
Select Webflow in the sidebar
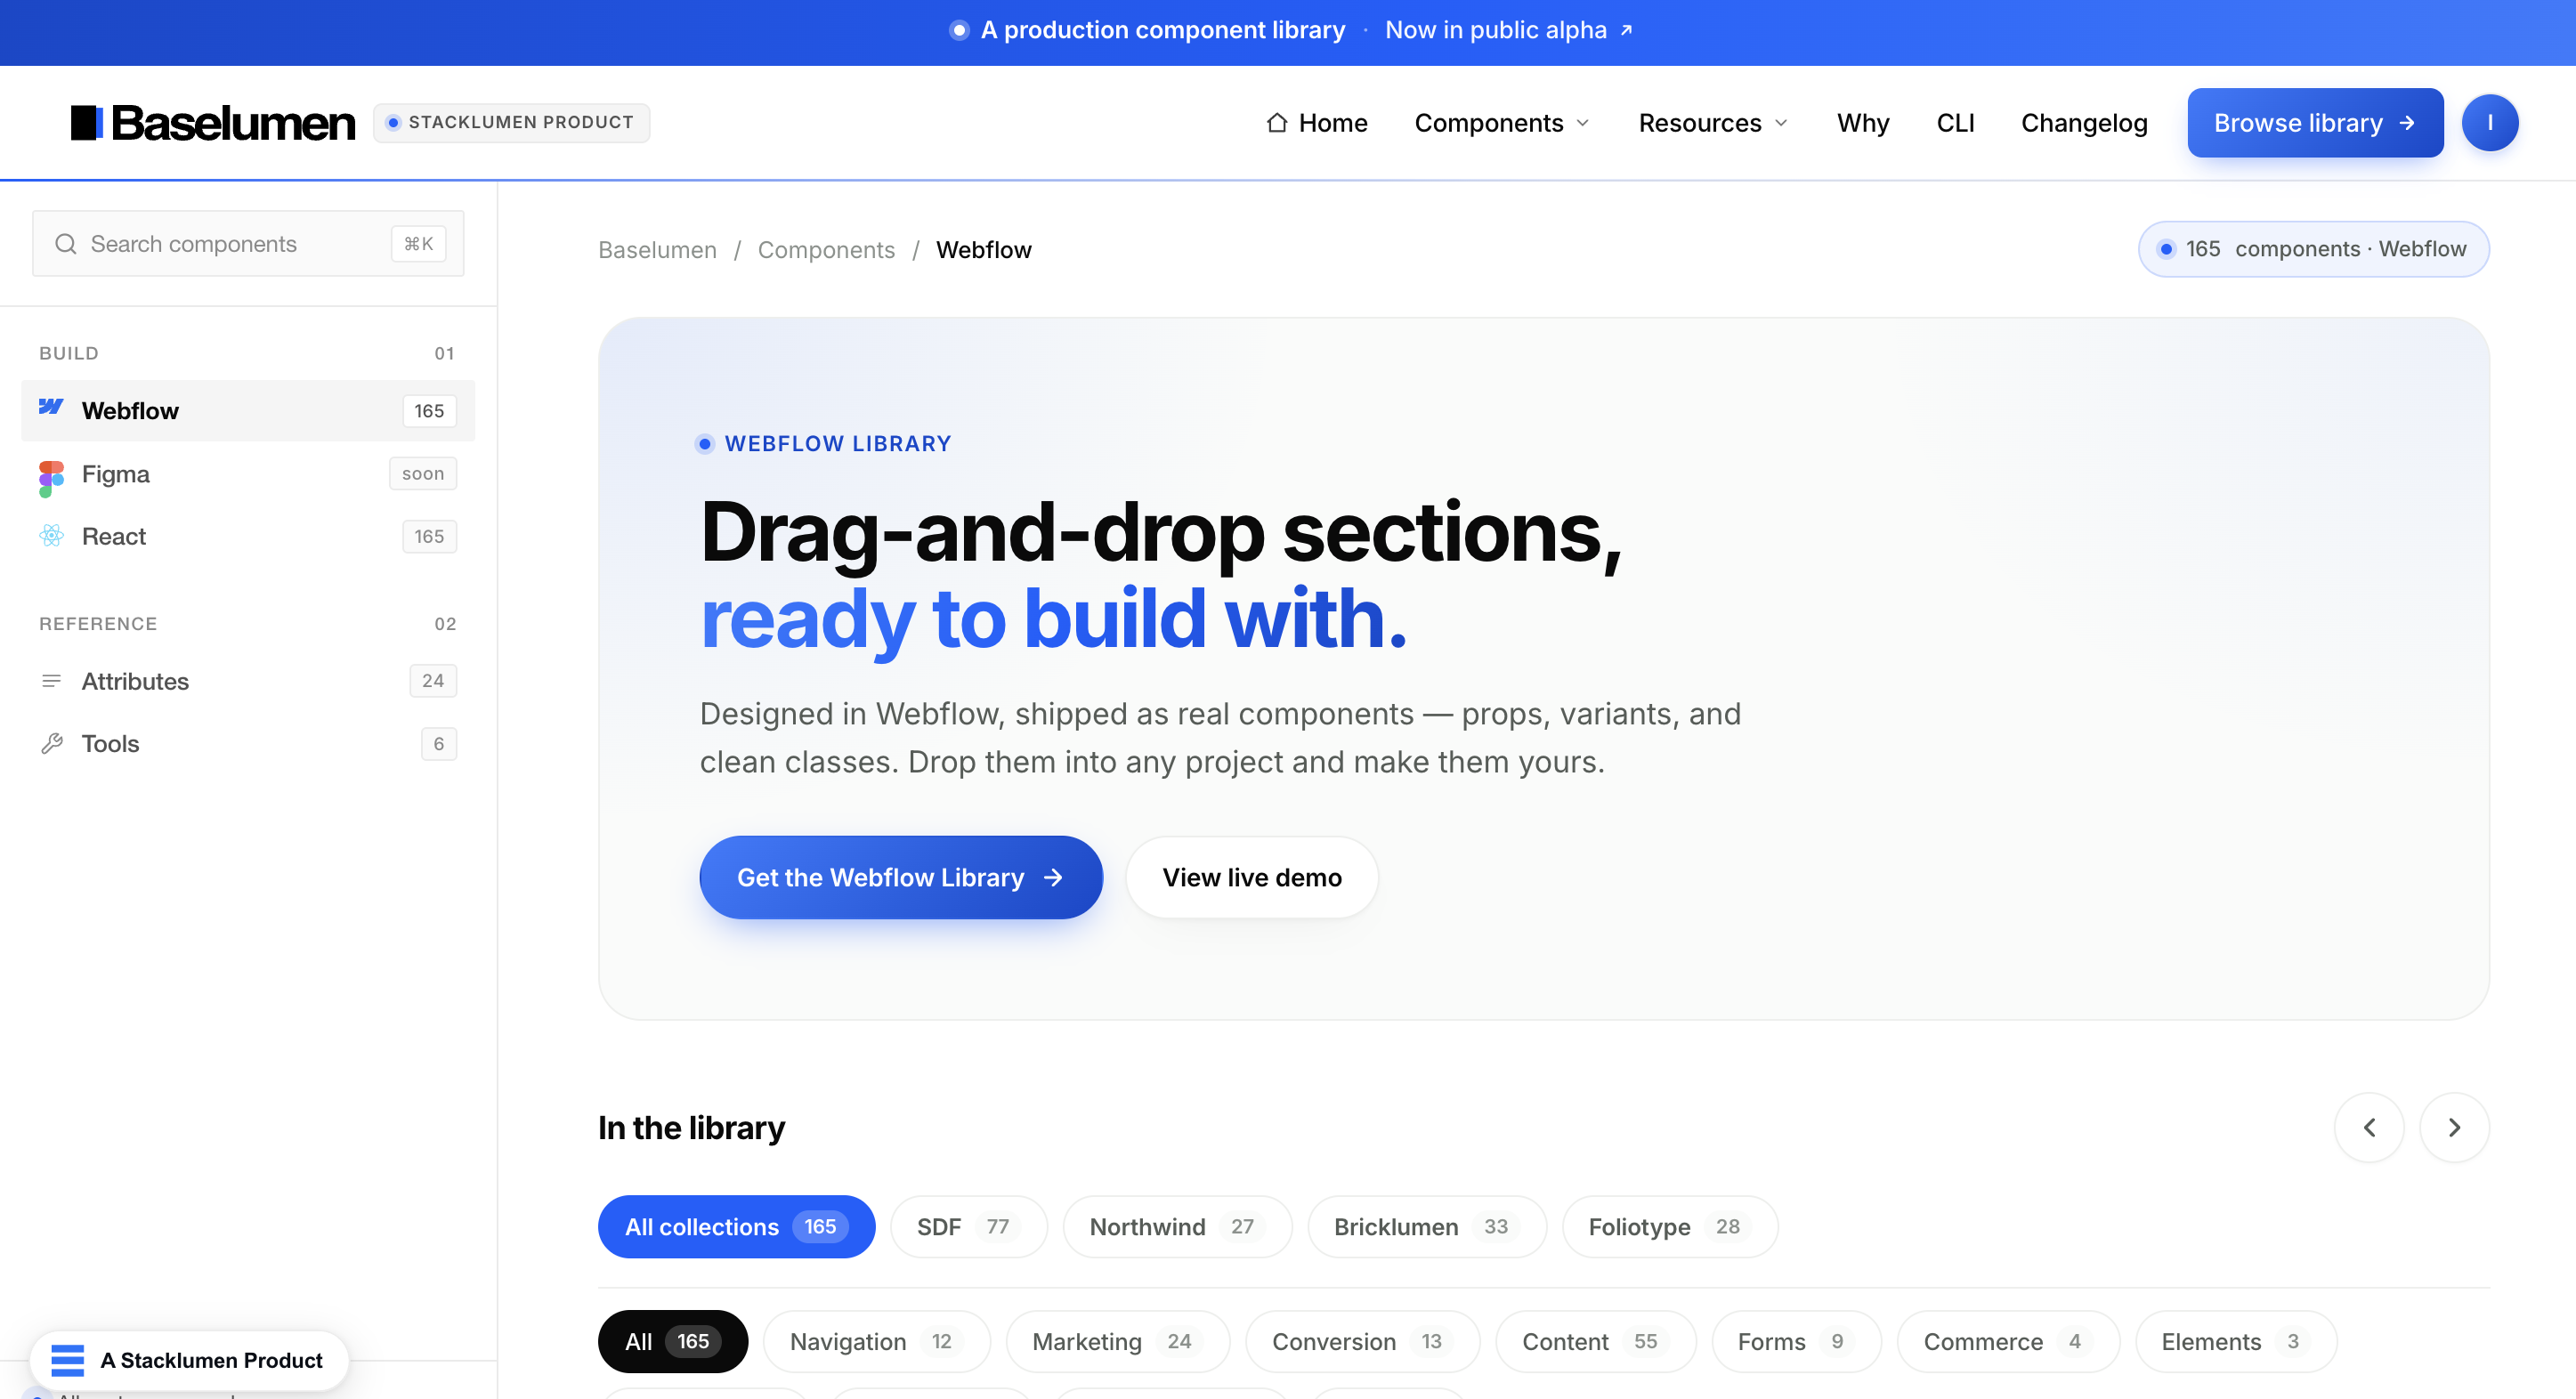[248, 410]
